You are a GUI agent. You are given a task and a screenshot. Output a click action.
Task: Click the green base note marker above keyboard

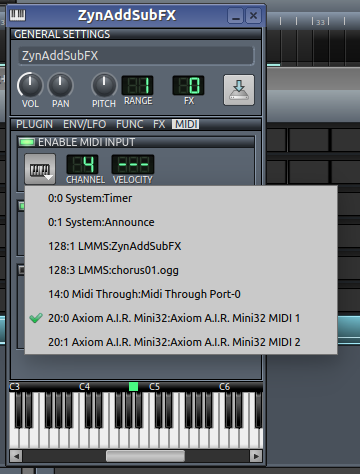coord(133,387)
